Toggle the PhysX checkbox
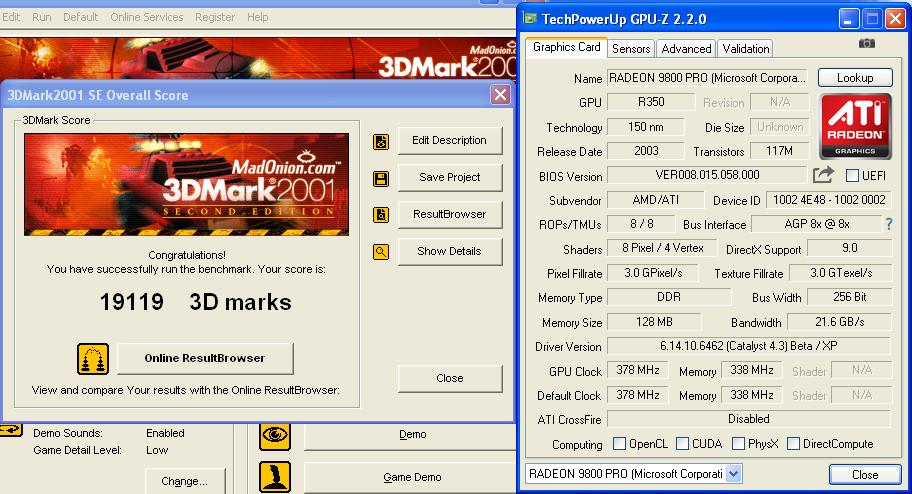912x494 pixels. coord(739,443)
